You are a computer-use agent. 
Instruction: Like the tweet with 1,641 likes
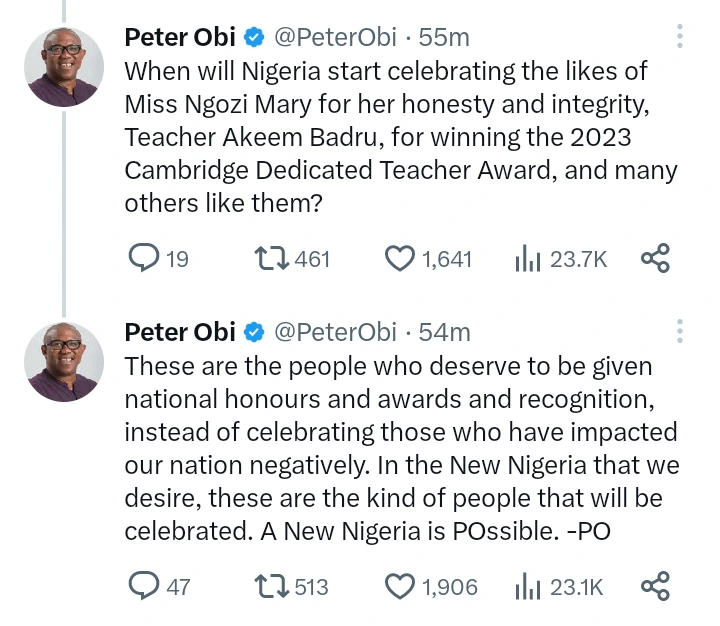400,259
